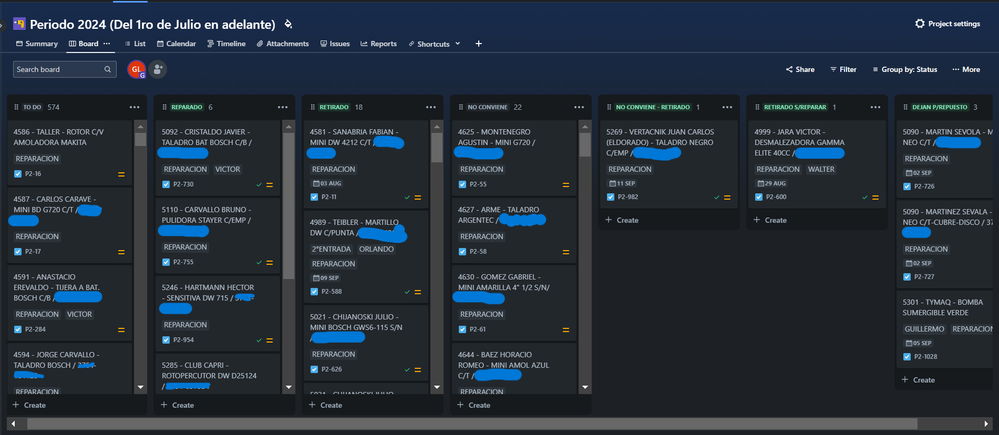Click the 11 SEP due date badge

622,183
